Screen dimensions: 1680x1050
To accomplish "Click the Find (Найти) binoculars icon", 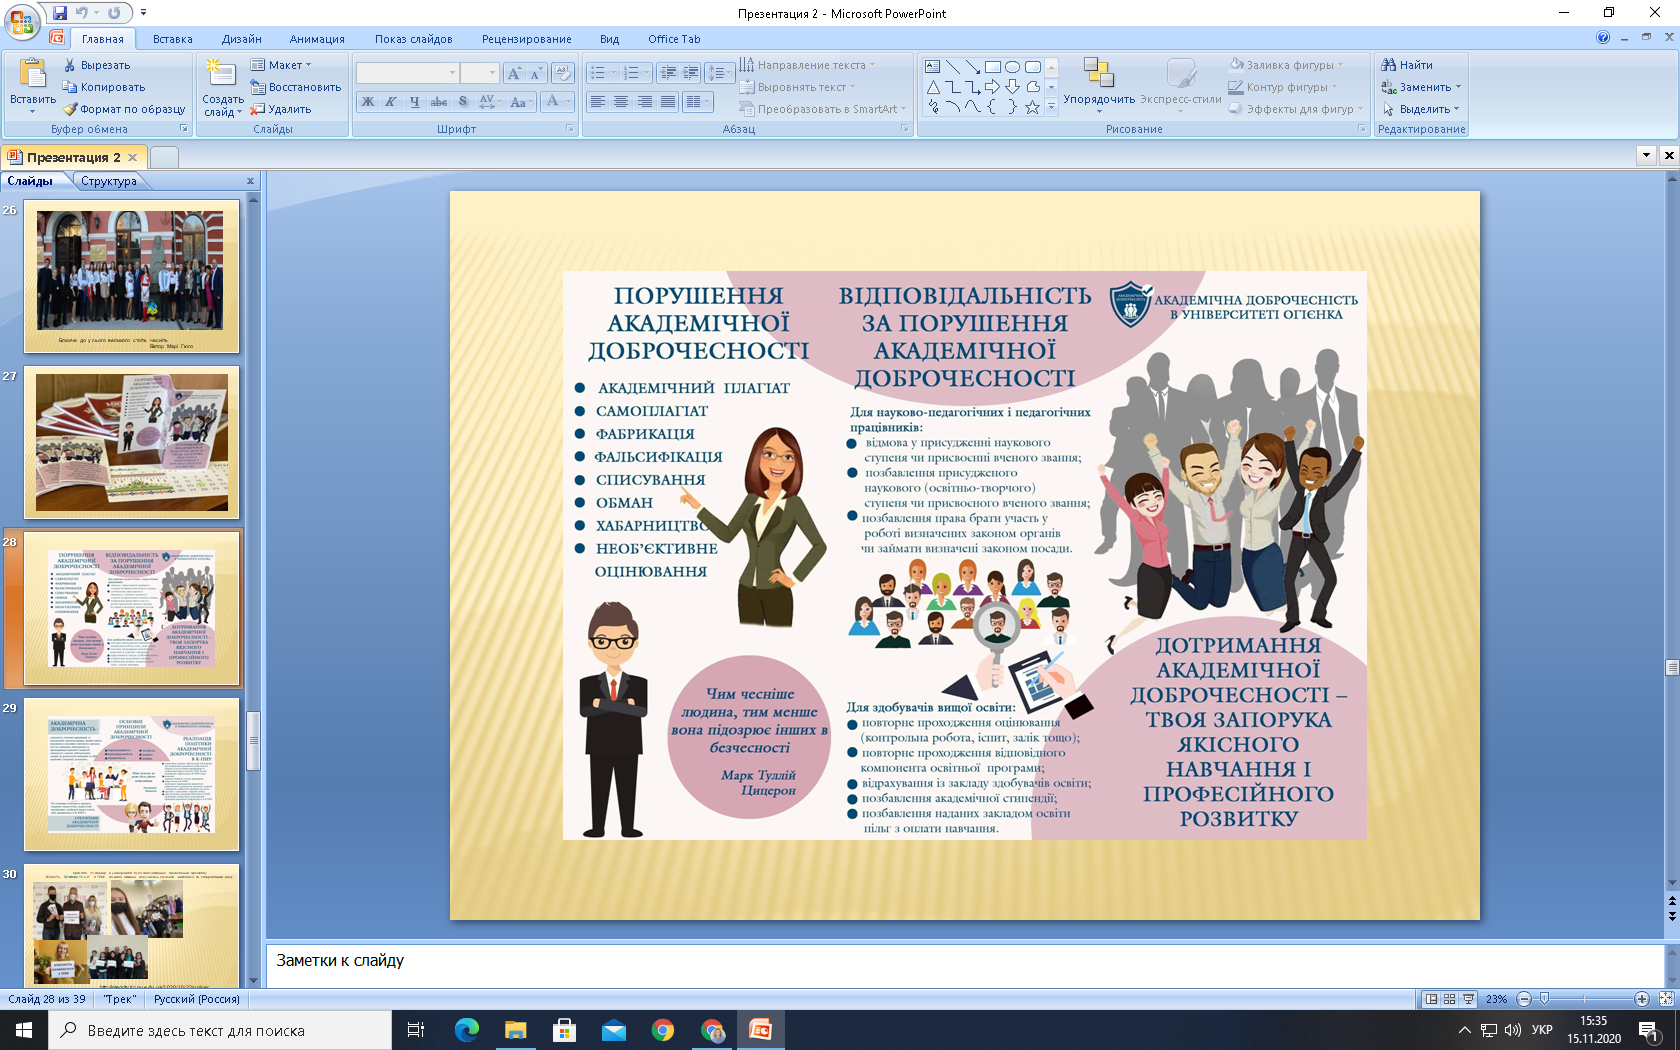I will (x=1388, y=65).
